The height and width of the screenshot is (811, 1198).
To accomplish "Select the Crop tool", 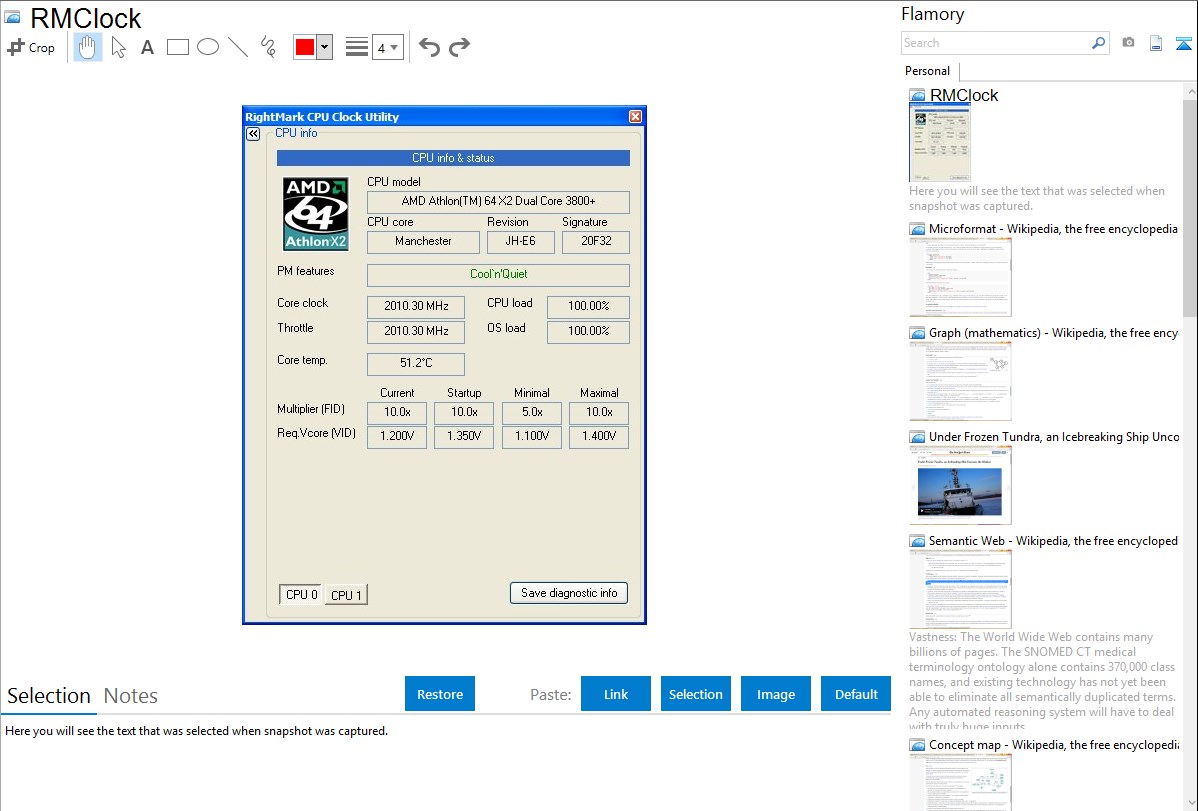I will pyautogui.click(x=31, y=47).
